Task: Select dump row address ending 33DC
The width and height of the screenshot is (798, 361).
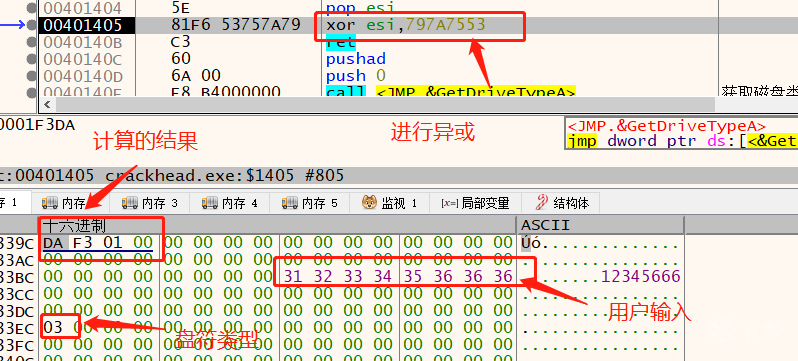Action: 17,311
